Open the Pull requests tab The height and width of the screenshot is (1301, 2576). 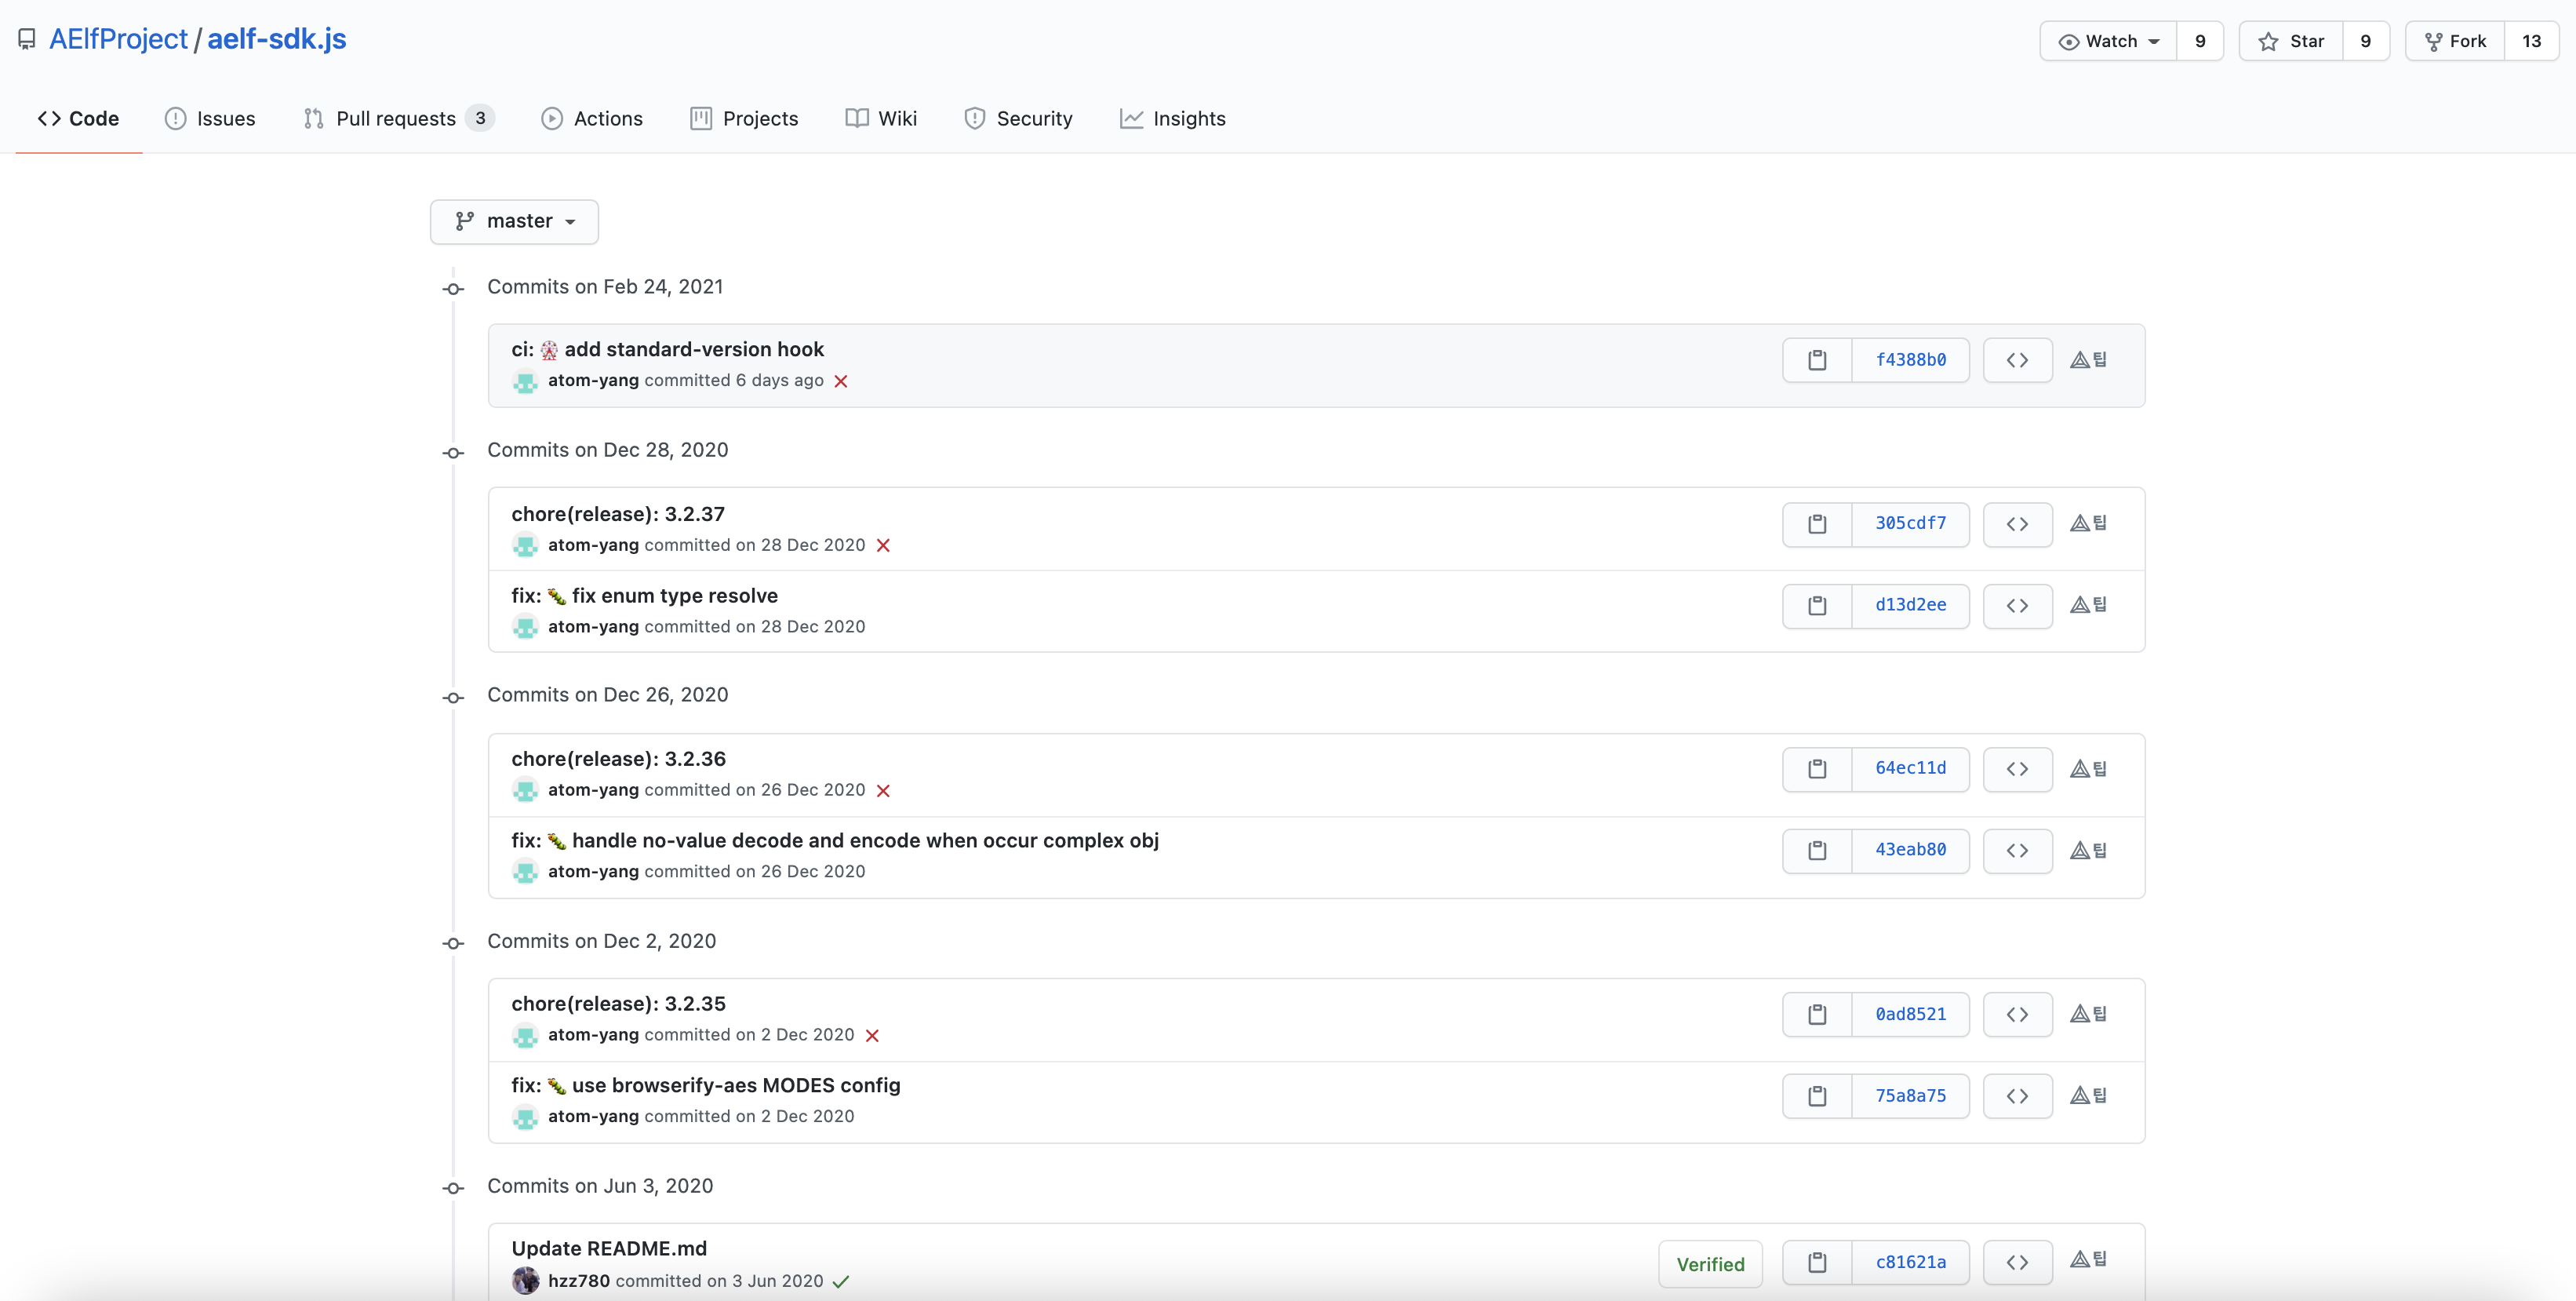click(x=398, y=118)
